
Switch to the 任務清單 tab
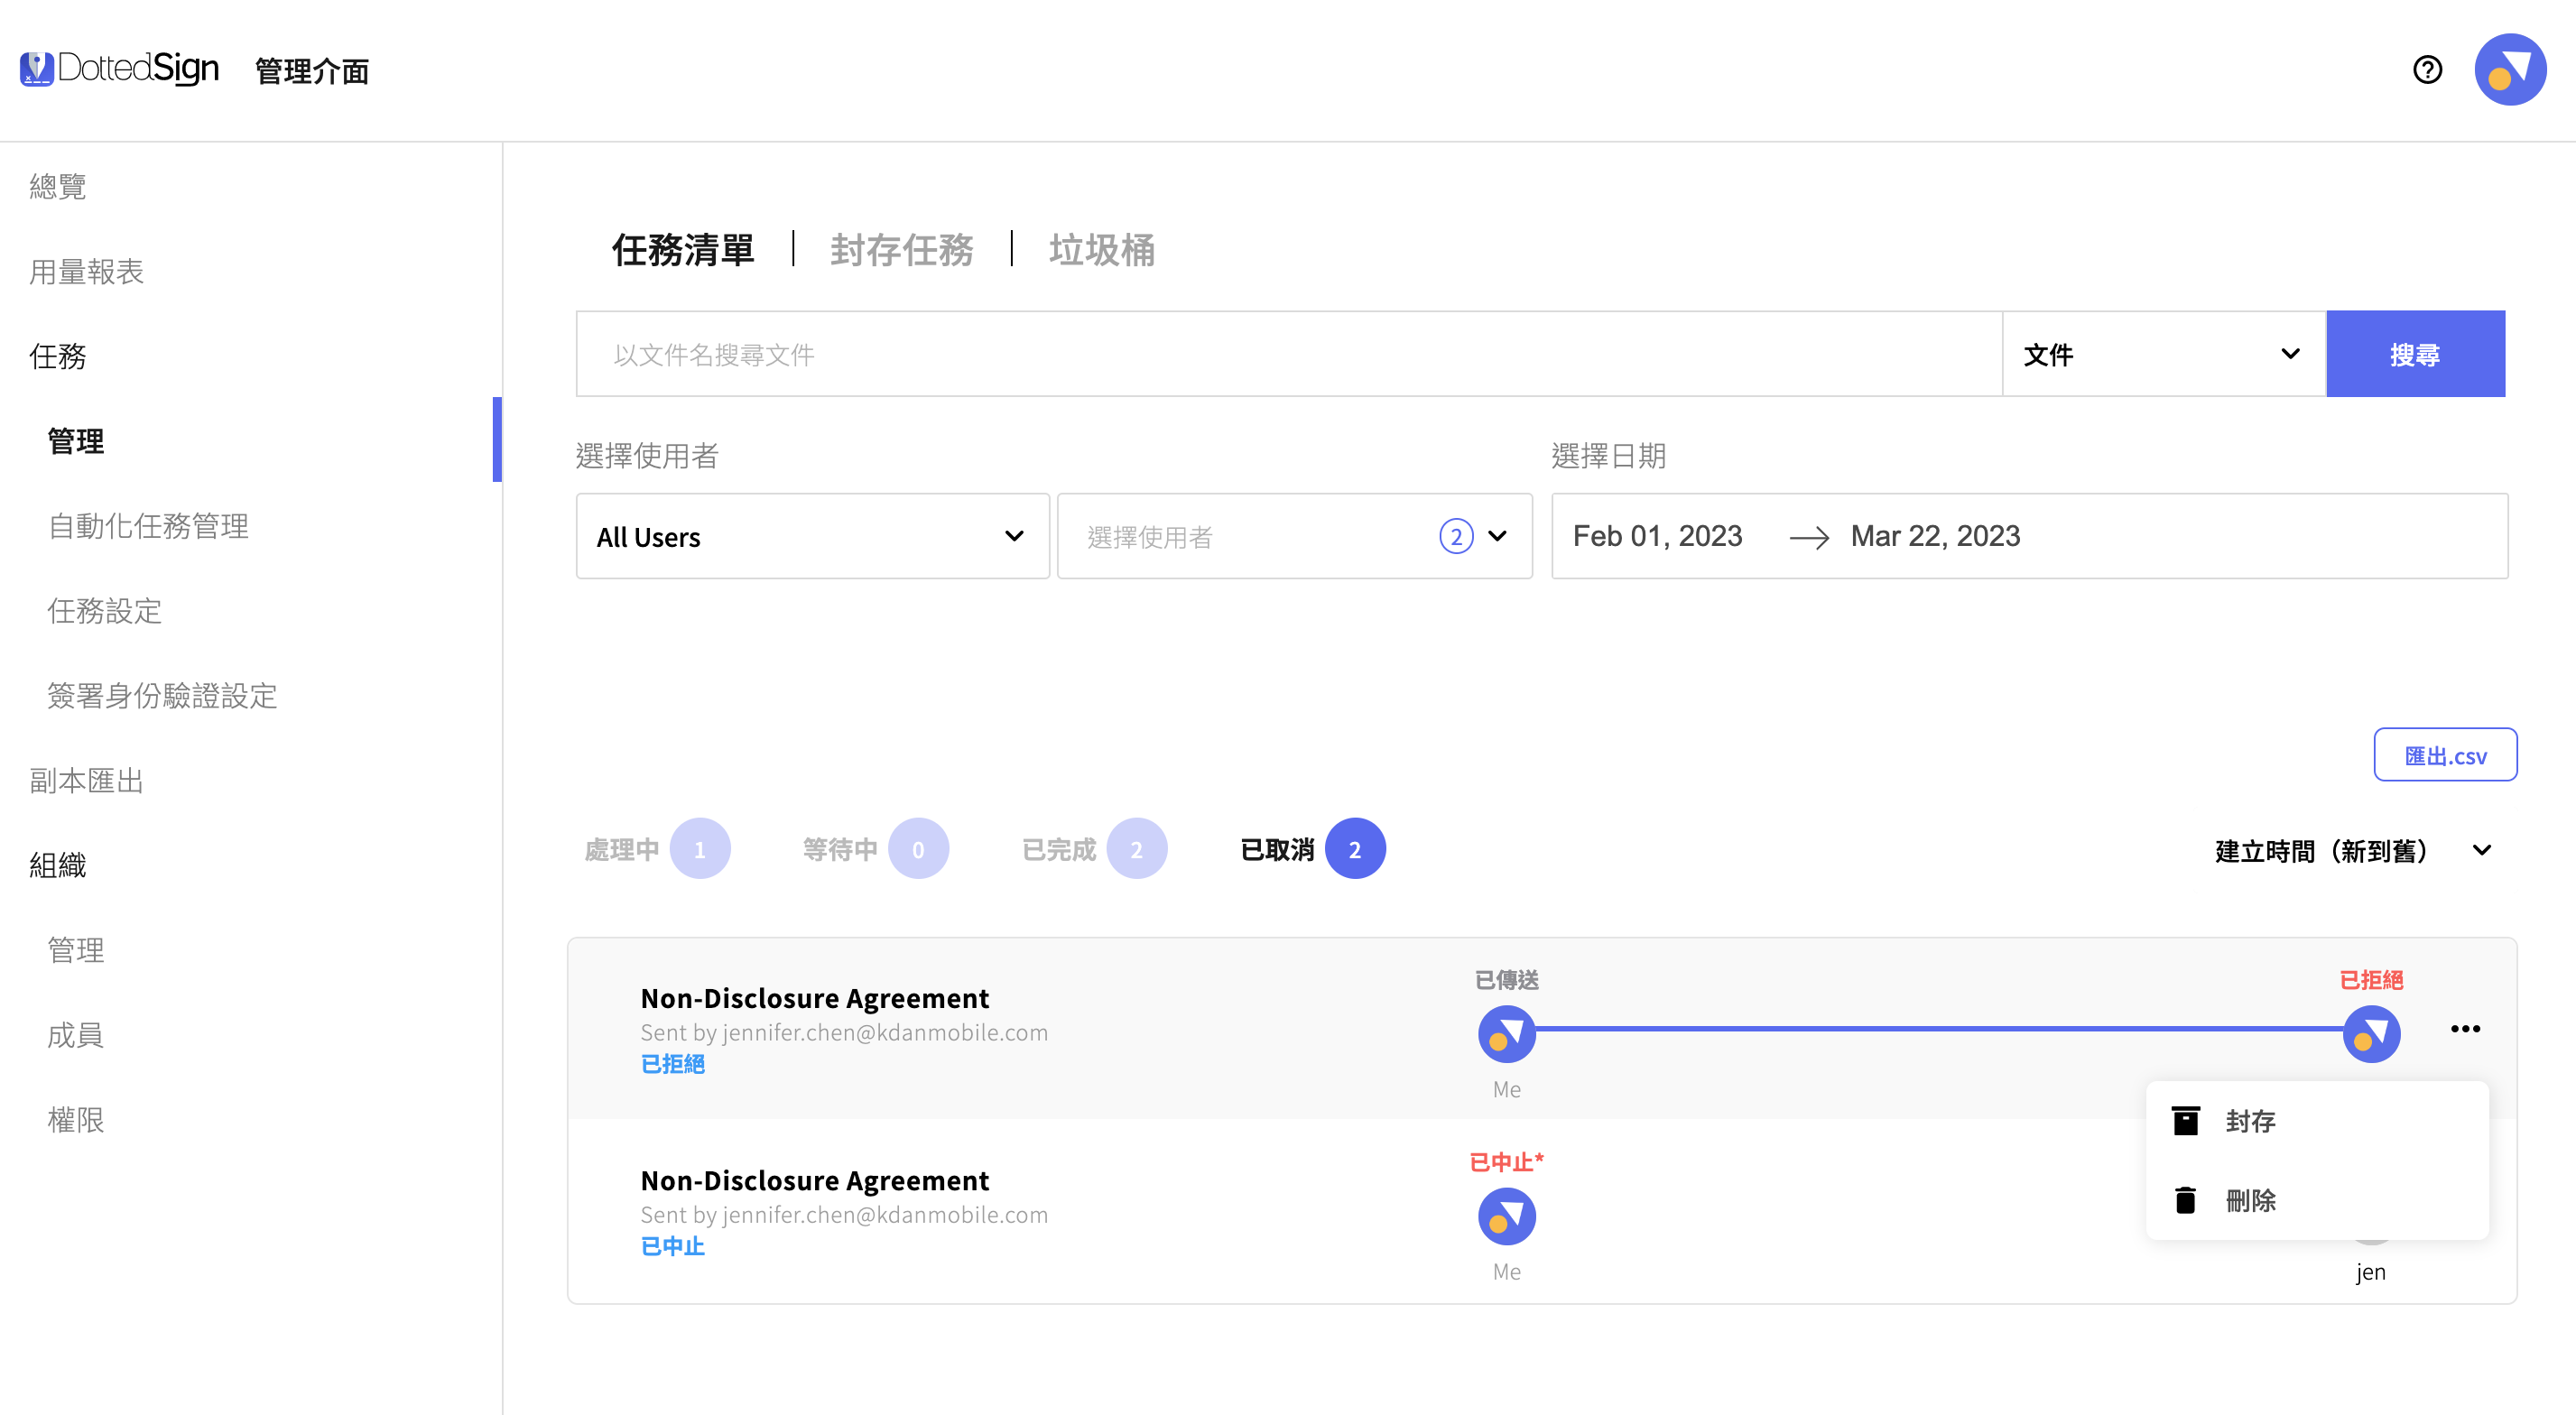(683, 250)
